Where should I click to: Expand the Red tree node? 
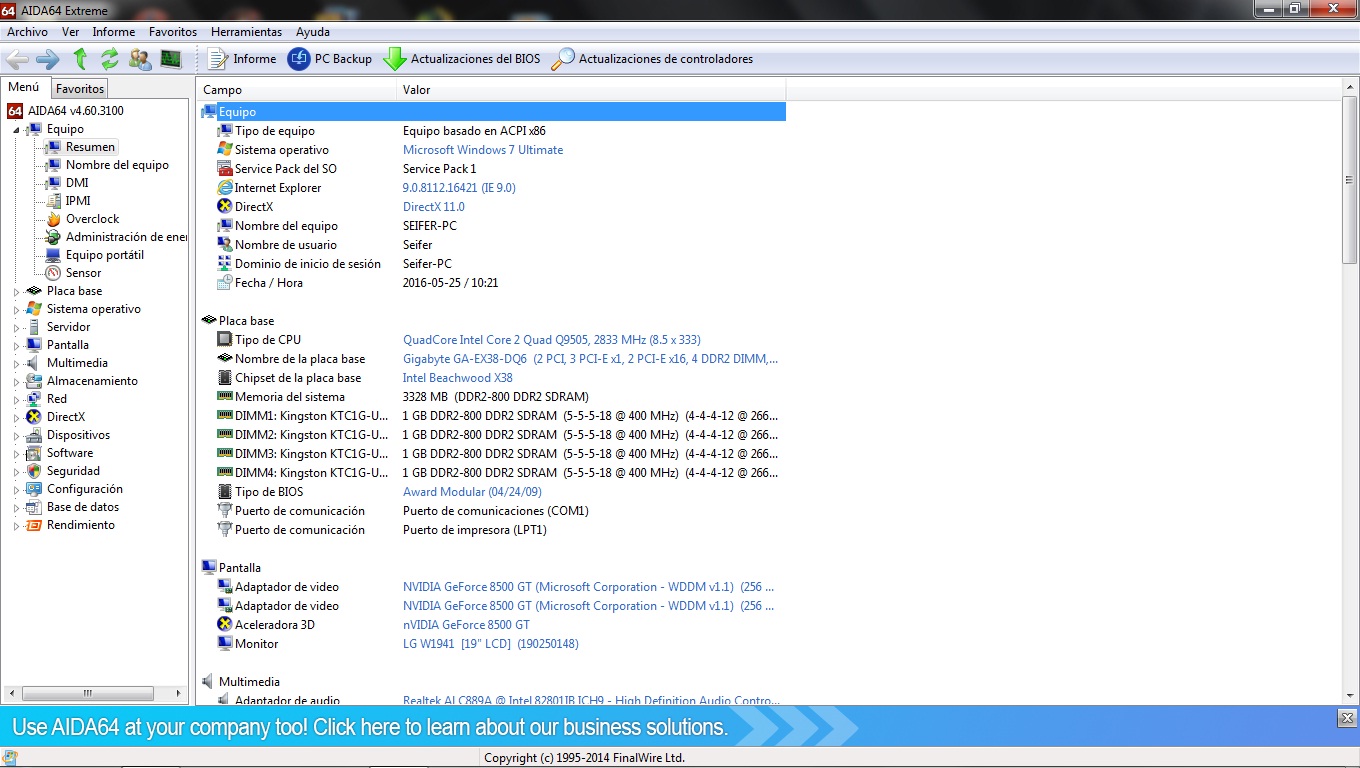tap(16, 399)
